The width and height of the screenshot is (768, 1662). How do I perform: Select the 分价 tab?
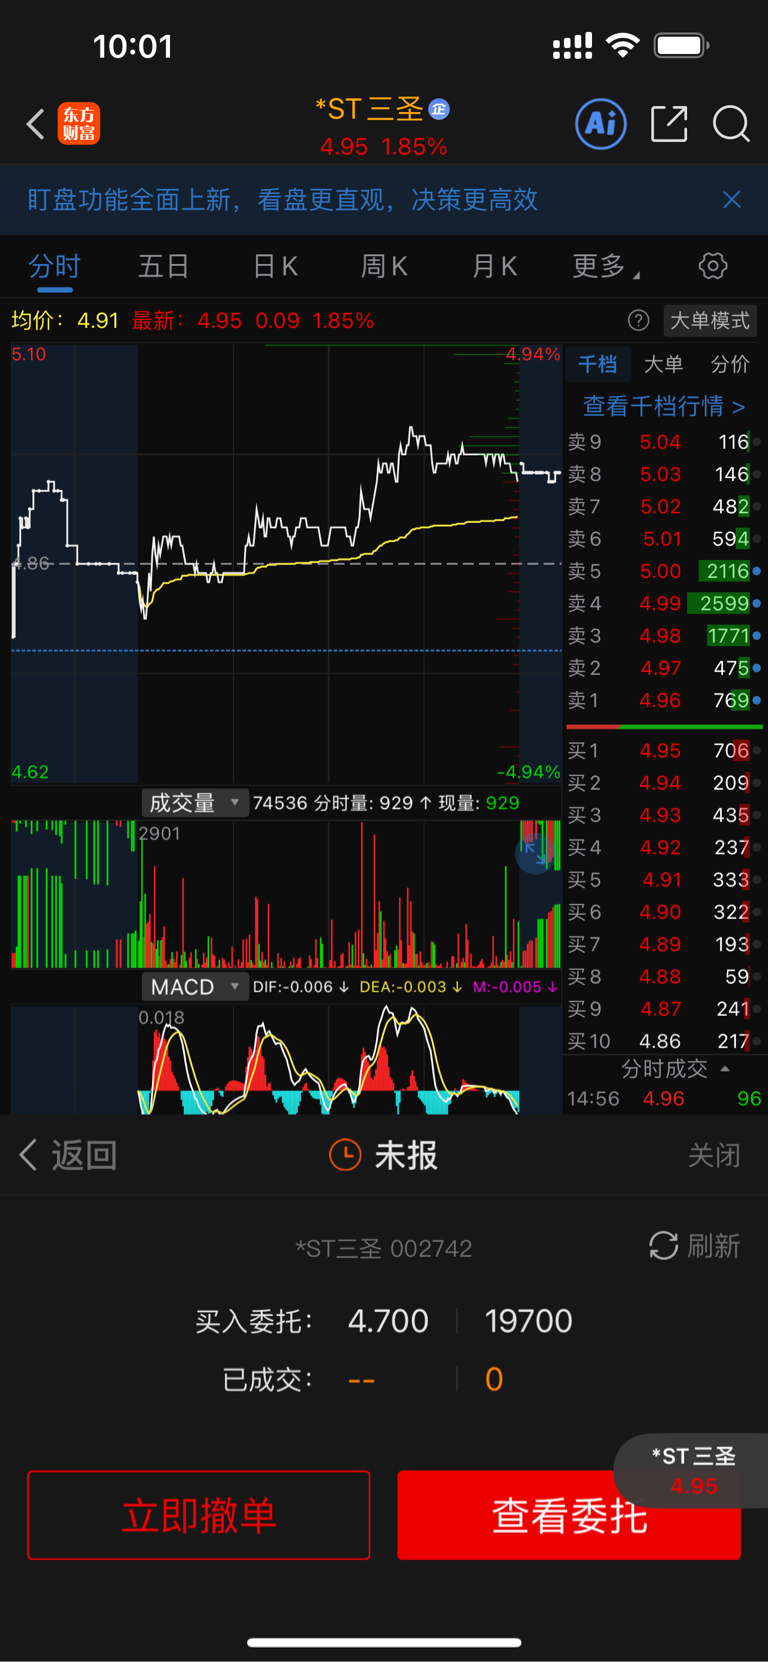(730, 364)
